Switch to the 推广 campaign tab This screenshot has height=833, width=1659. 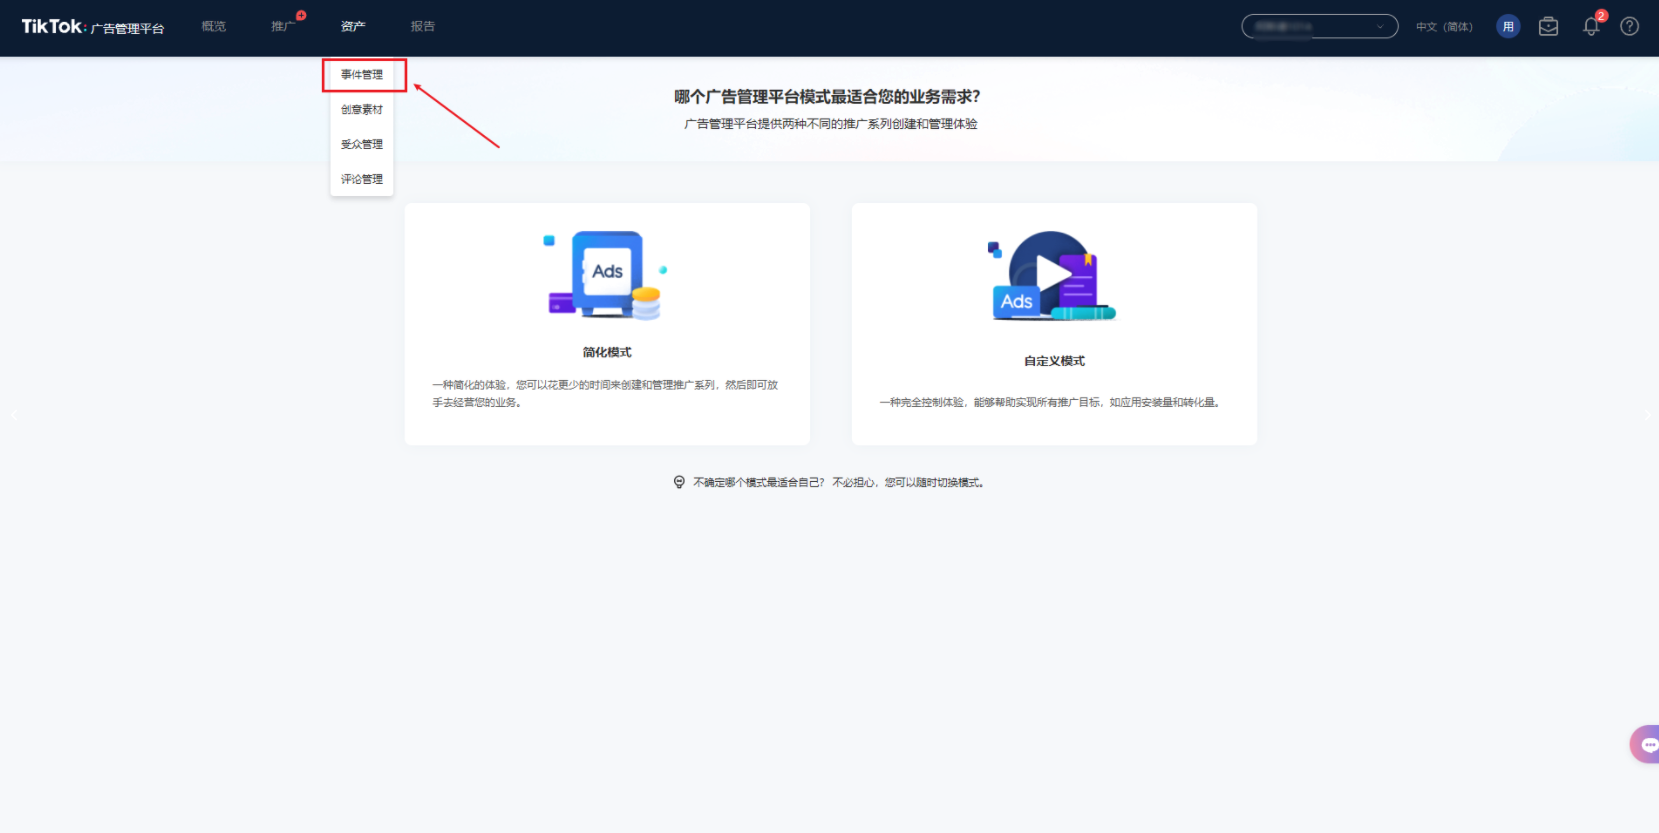click(x=283, y=27)
